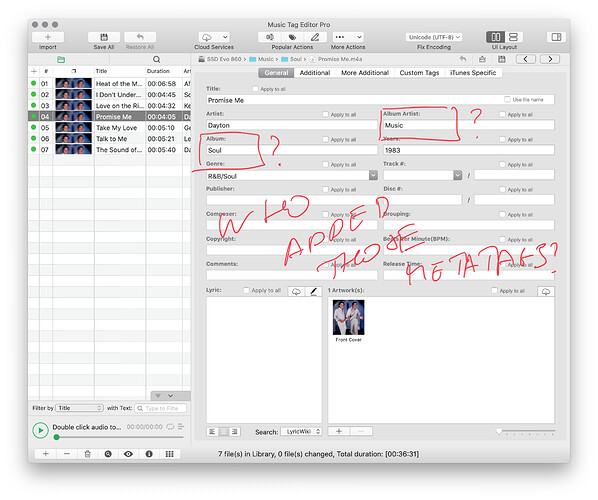Open More Actions ellipsis icon
Image resolution: width=598 pixels, height=500 pixels.
pyautogui.click(x=340, y=37)
